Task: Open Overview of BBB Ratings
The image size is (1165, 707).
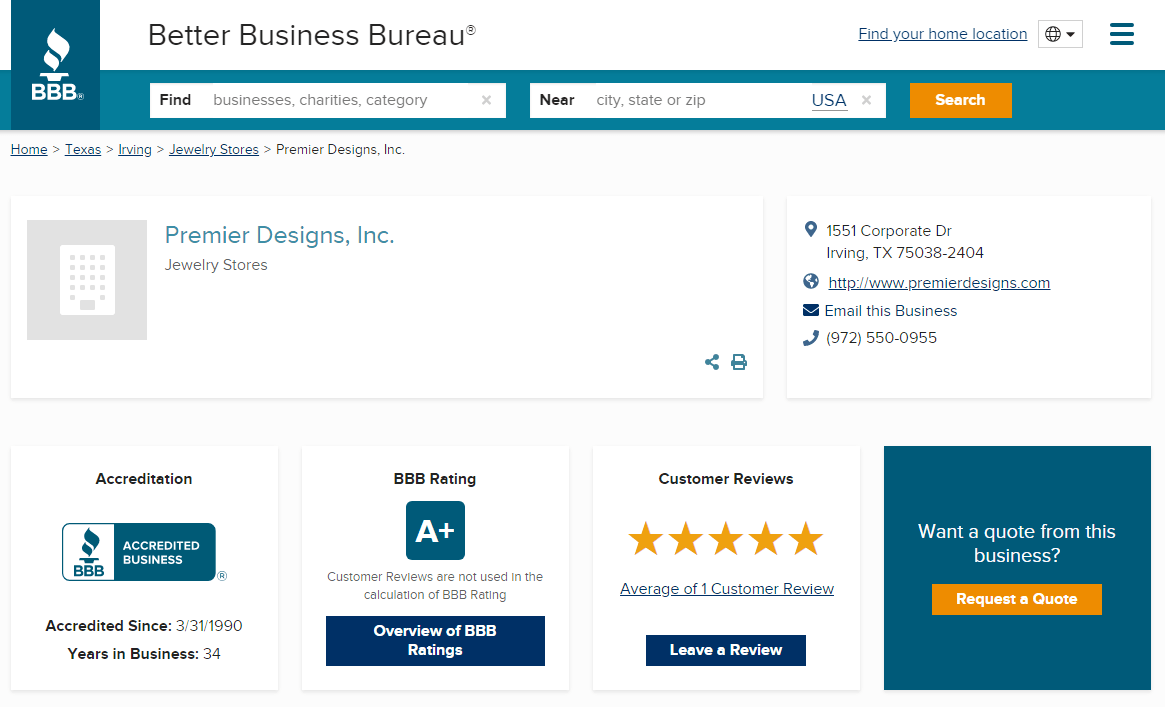Action: 435,641
